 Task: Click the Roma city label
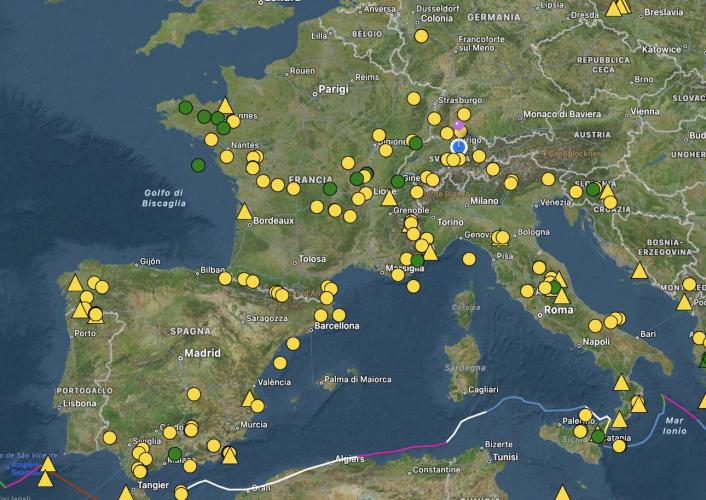click(x=559, y=309)
